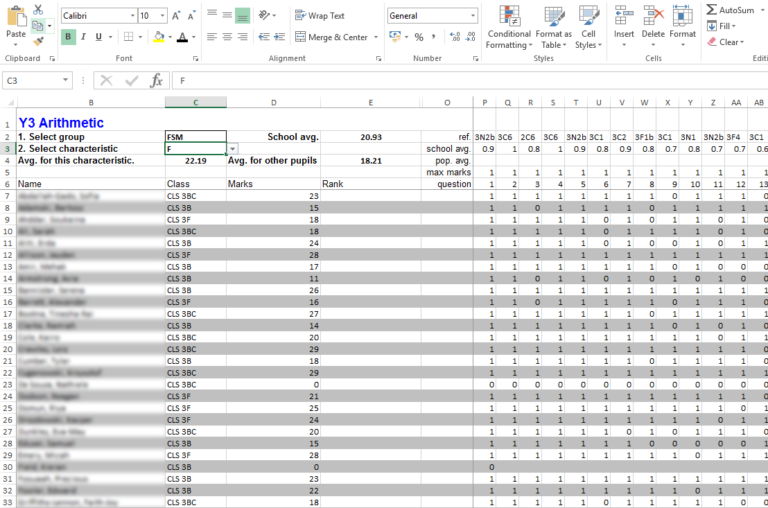Select row 7 header
Screen dimensions: 768x508
point(7,196)
